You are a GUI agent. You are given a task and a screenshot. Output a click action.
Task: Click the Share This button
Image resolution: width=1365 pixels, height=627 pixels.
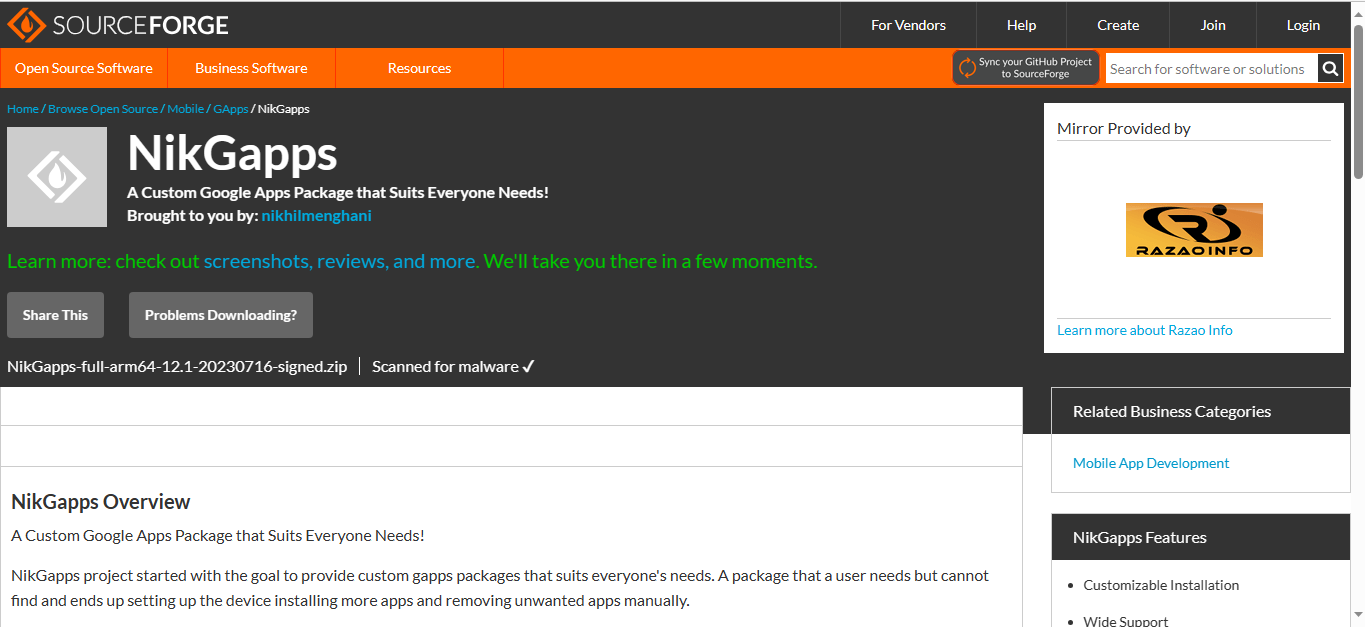[x=55, y=315]
